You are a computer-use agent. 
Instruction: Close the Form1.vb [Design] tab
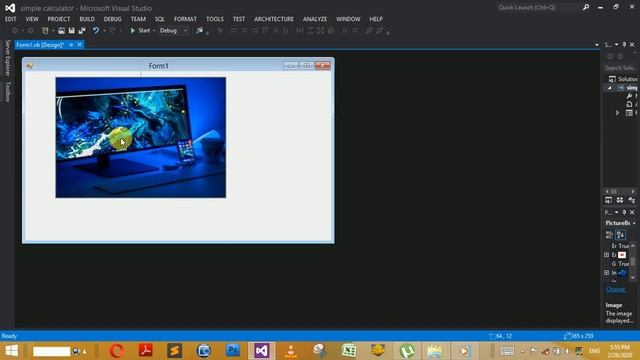pos(80,44)
